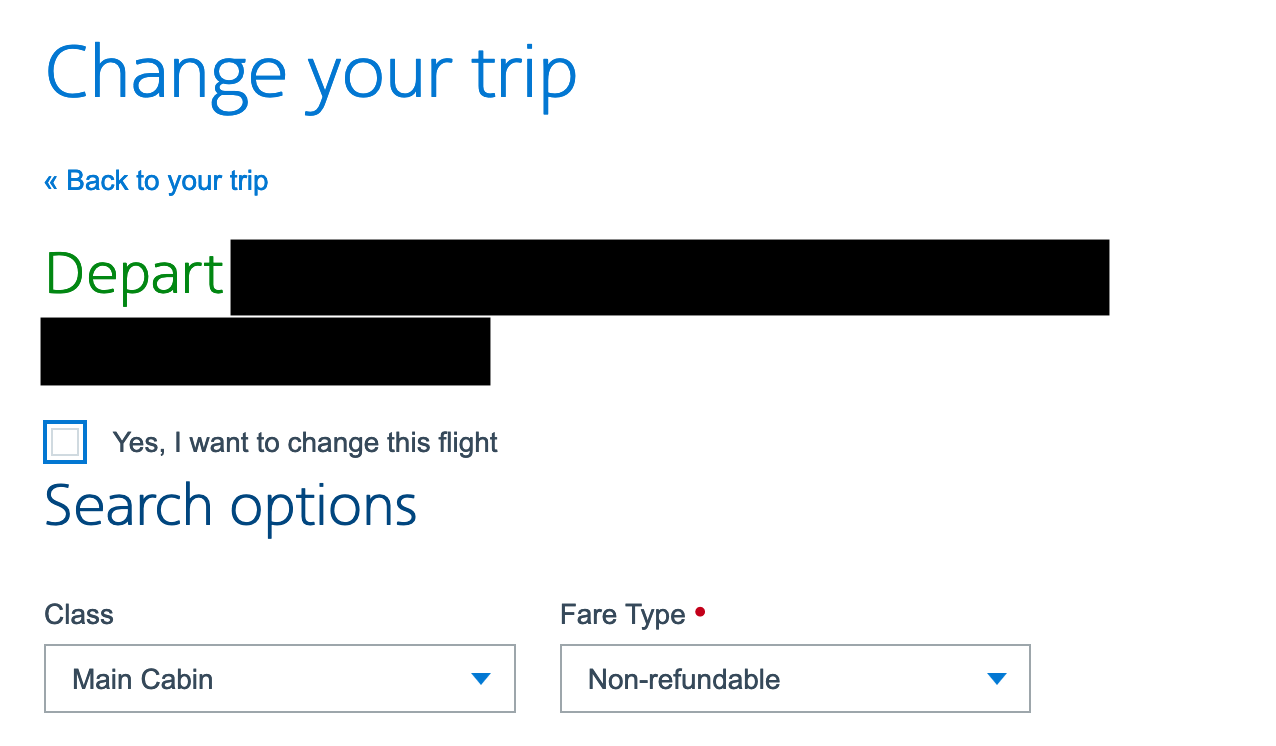Click the back-arrow chevrons before 'Back to your trip'
Viewport: 1276px width, 746px height.
pyautogui.click(x=50, y=181)
